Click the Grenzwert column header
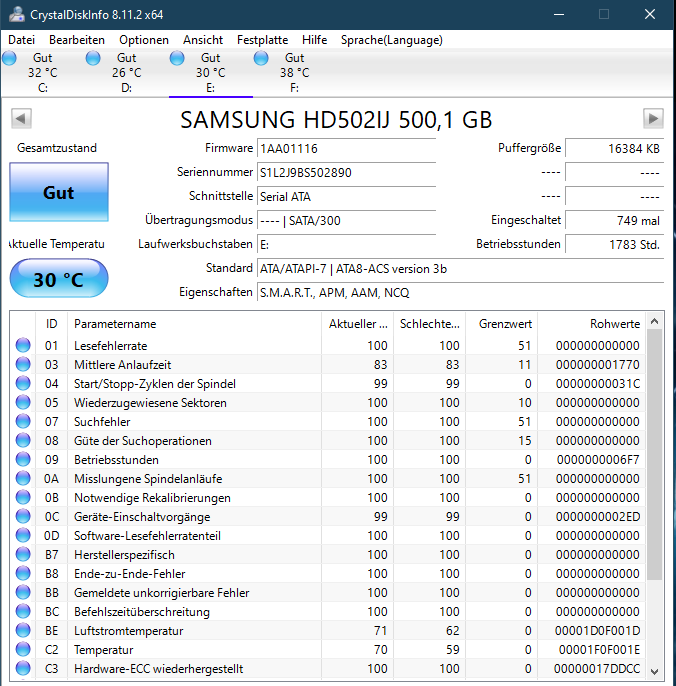 (x=502, y=324)
